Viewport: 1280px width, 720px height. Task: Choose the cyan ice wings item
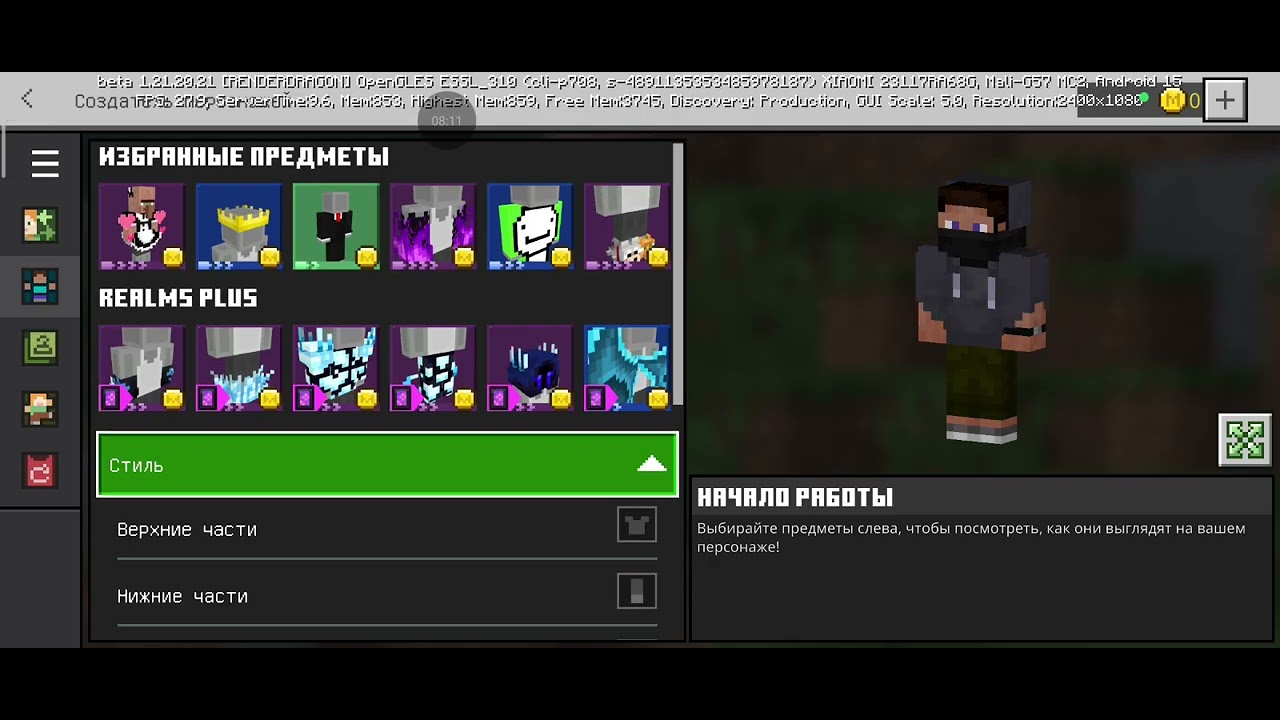click(627, 368)
